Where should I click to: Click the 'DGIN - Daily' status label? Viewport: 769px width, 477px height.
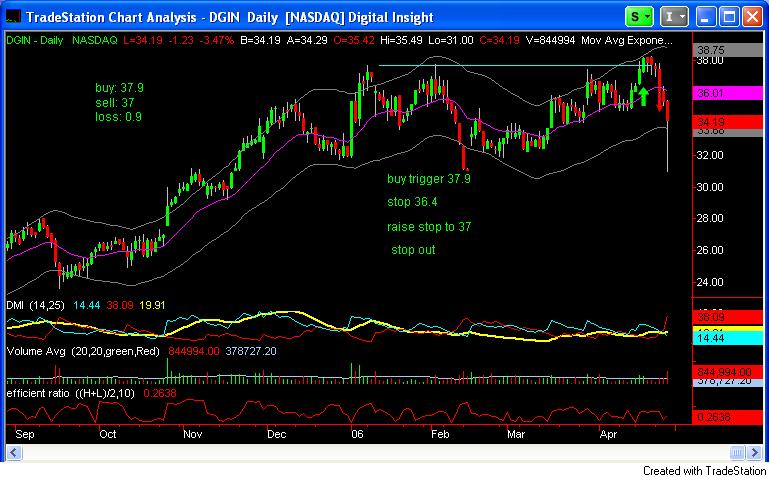pyautogui.click(x=35, y=41)
